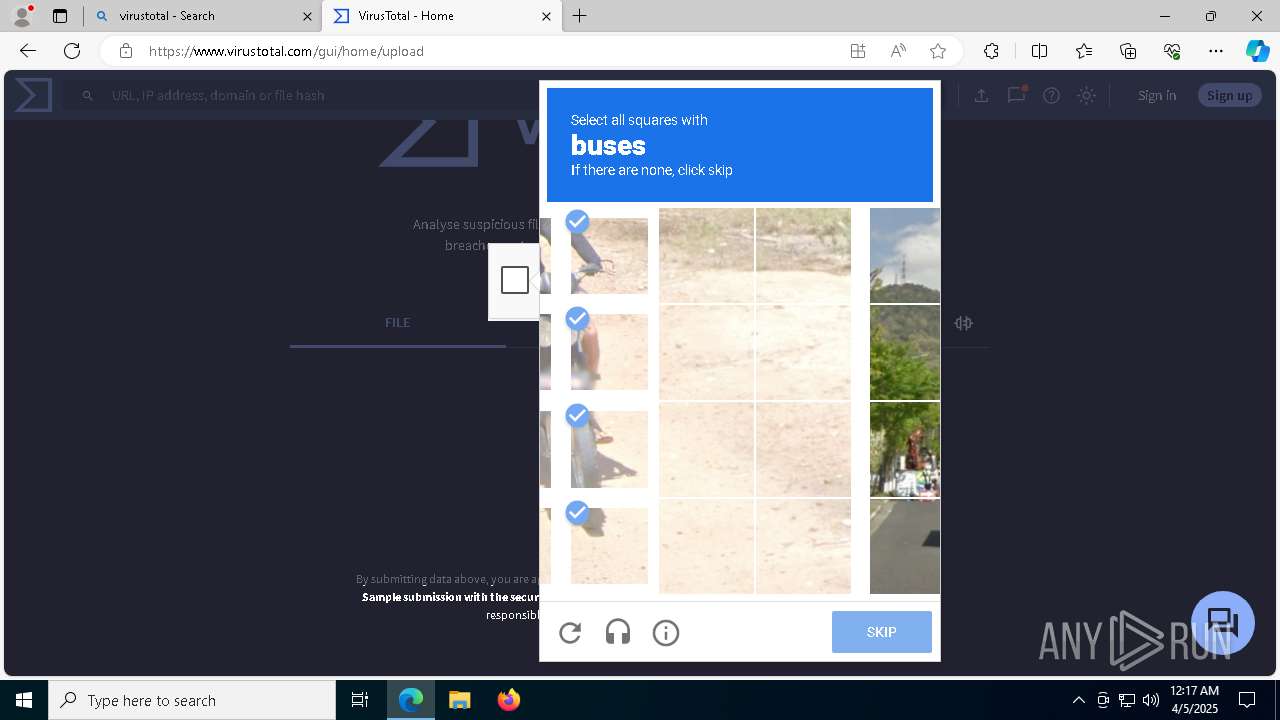Select the green trees tile on the right
The image size is (1280, 720).
tap(905, 353)
